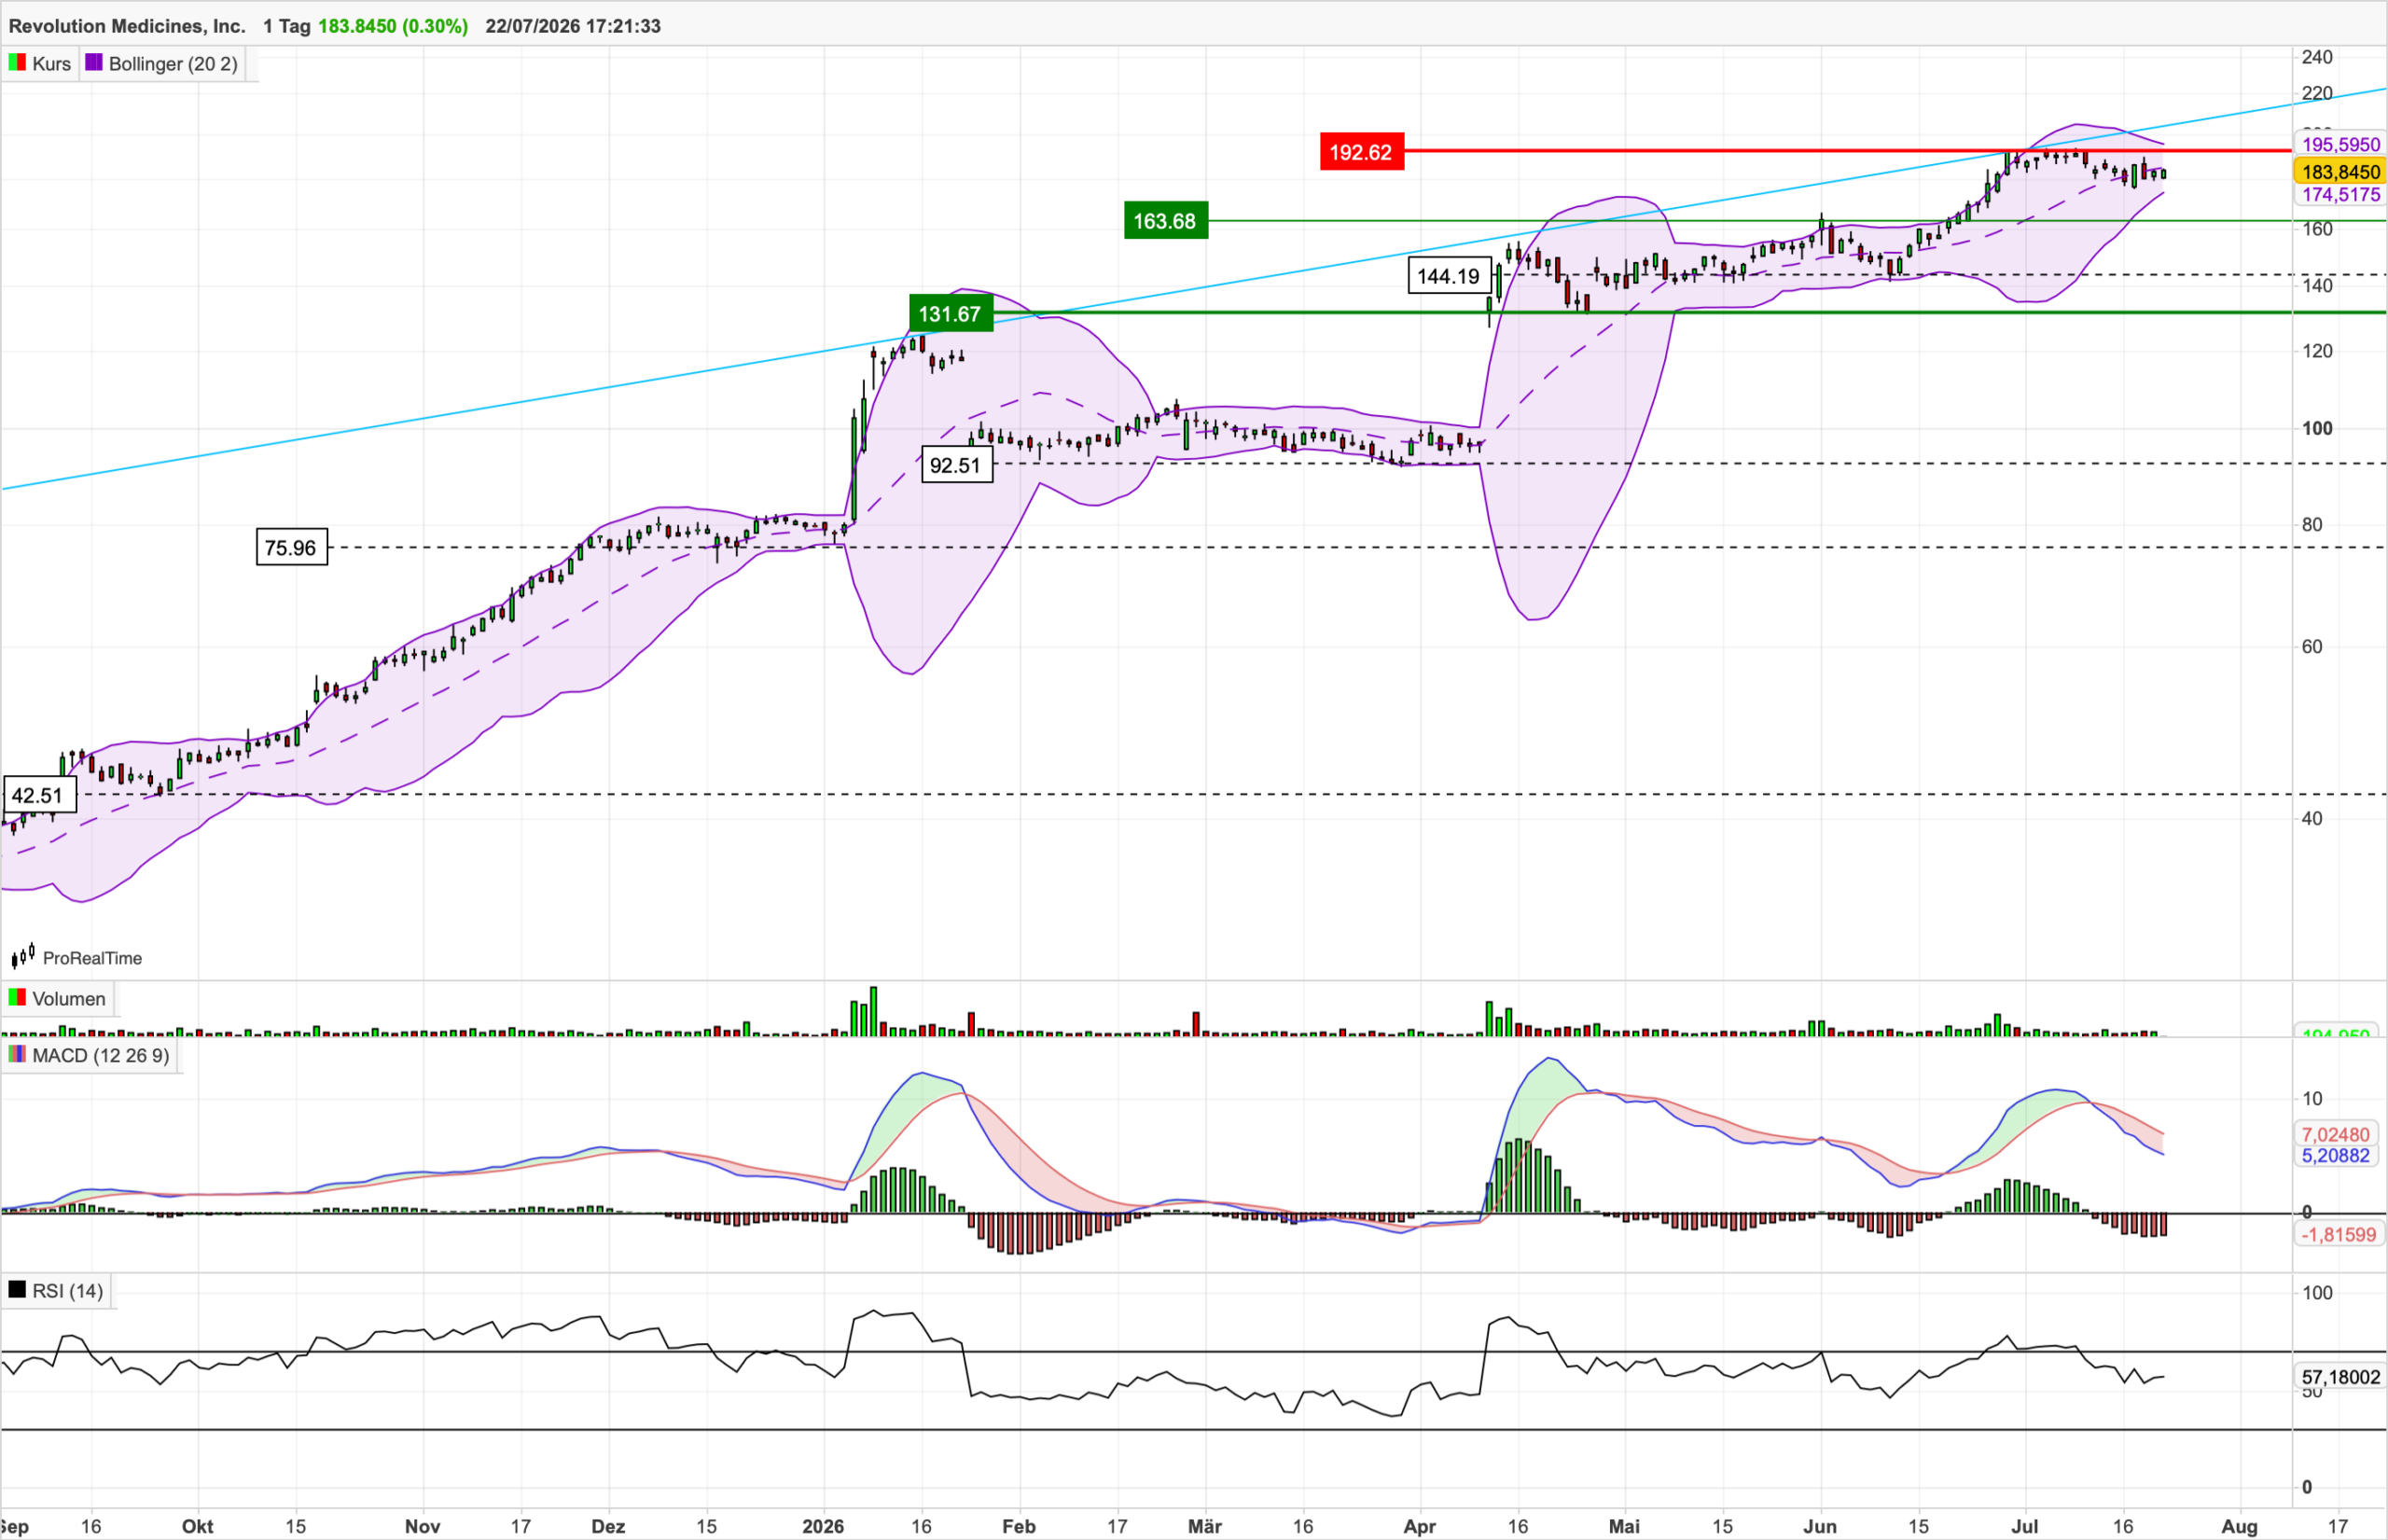This screenshot has height=1540, width=2388.
Task: Click the 160 price axis tick
Action: [x=2317, y=229]
